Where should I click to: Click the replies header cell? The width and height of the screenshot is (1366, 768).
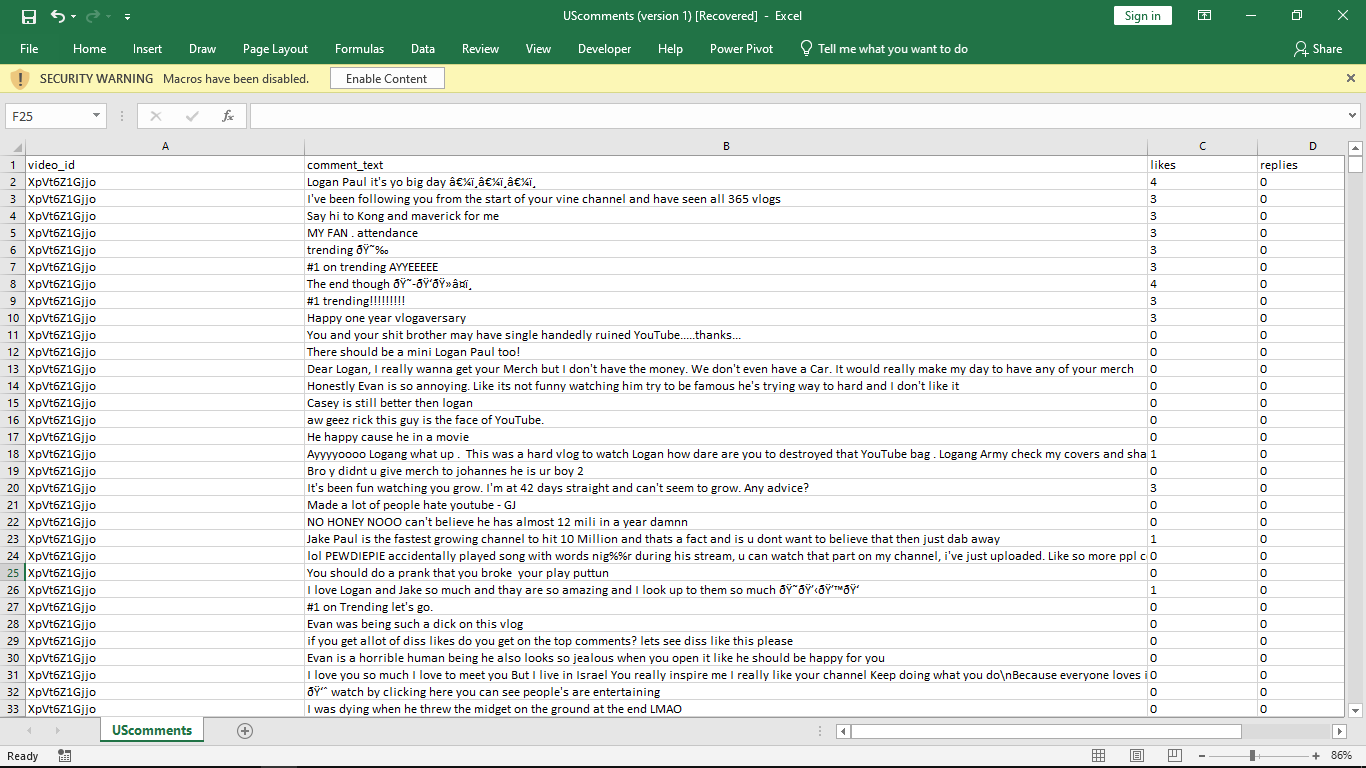1301,165
